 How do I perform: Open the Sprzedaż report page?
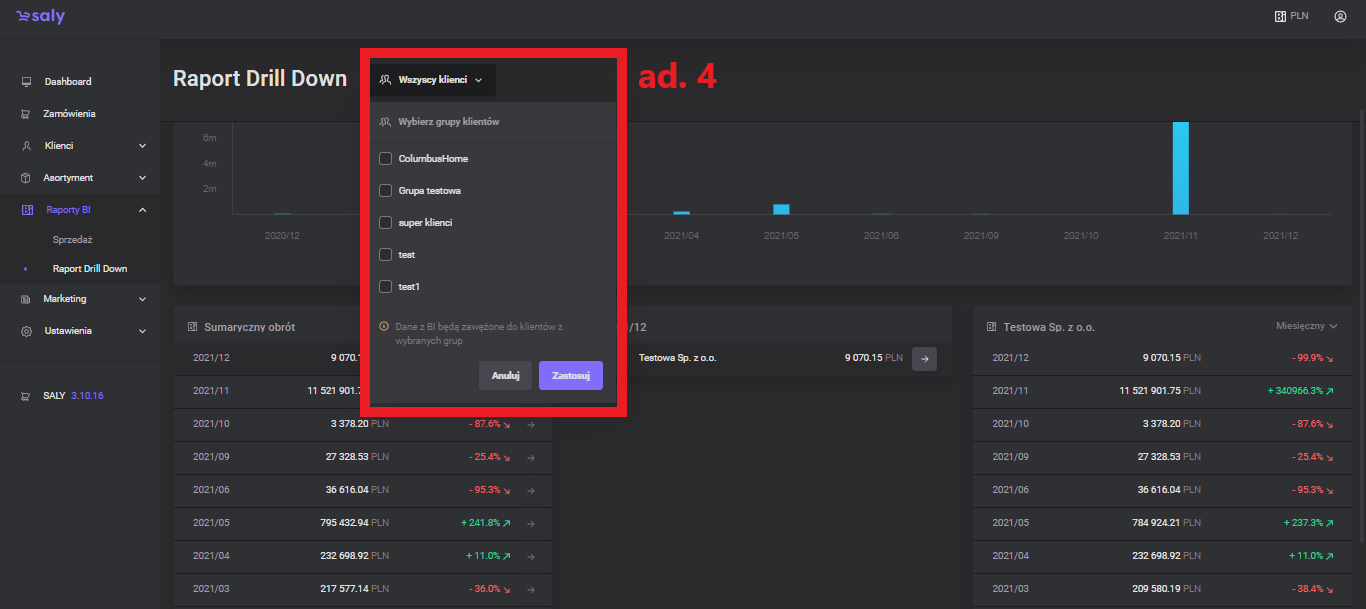tap(73, 240)
